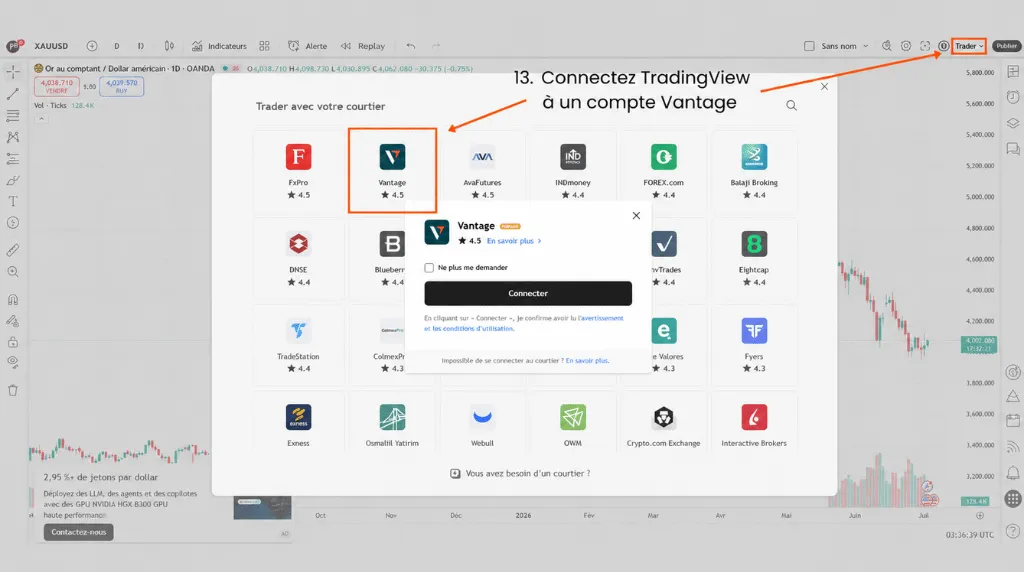Viewport: 1024px width, 572px height.
Task: Click 'Vous avez besoin d'un courtier ?'
Action: point(520,473)
